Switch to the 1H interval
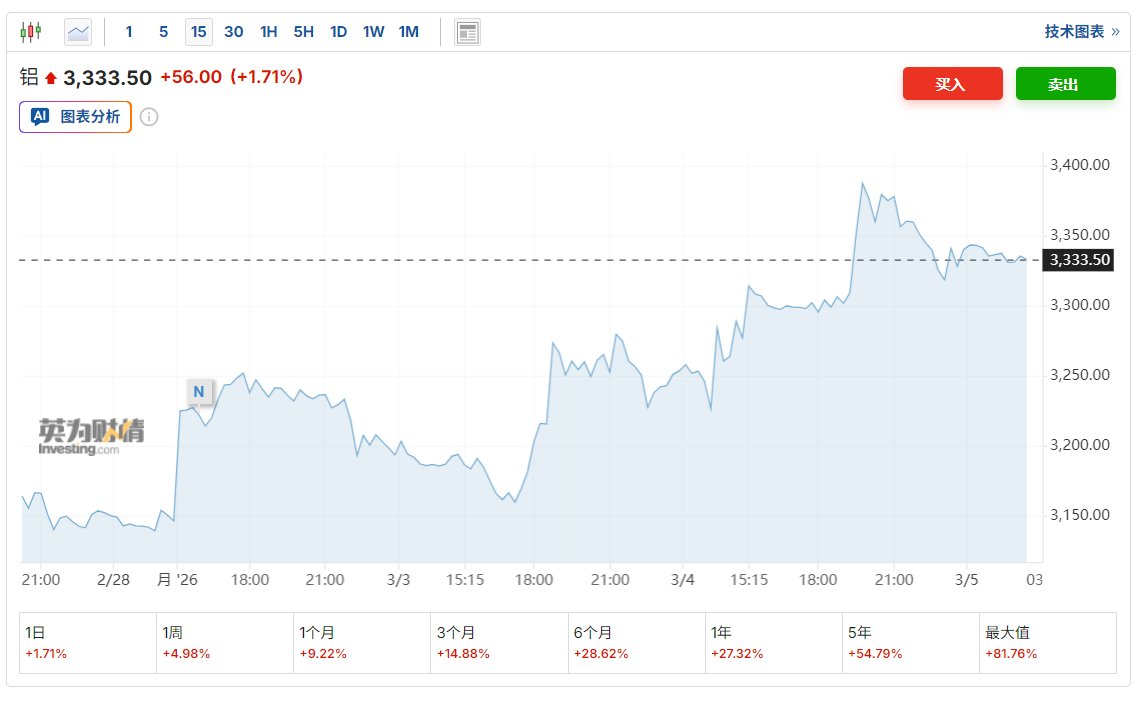 click(x=268, y=32)
